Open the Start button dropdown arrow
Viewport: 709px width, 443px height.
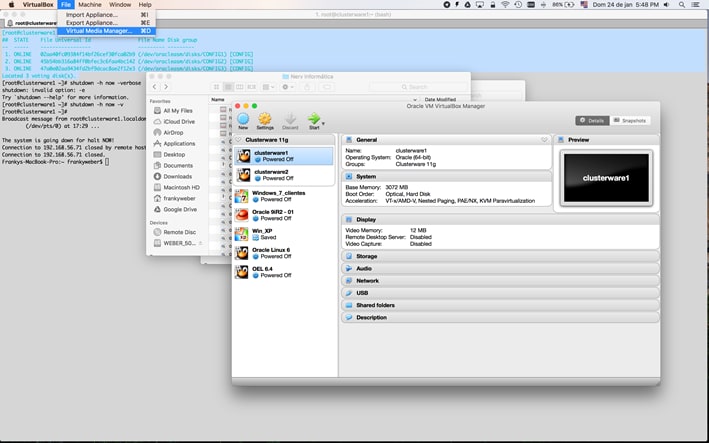pyautogui.click(x=323, y=122)
